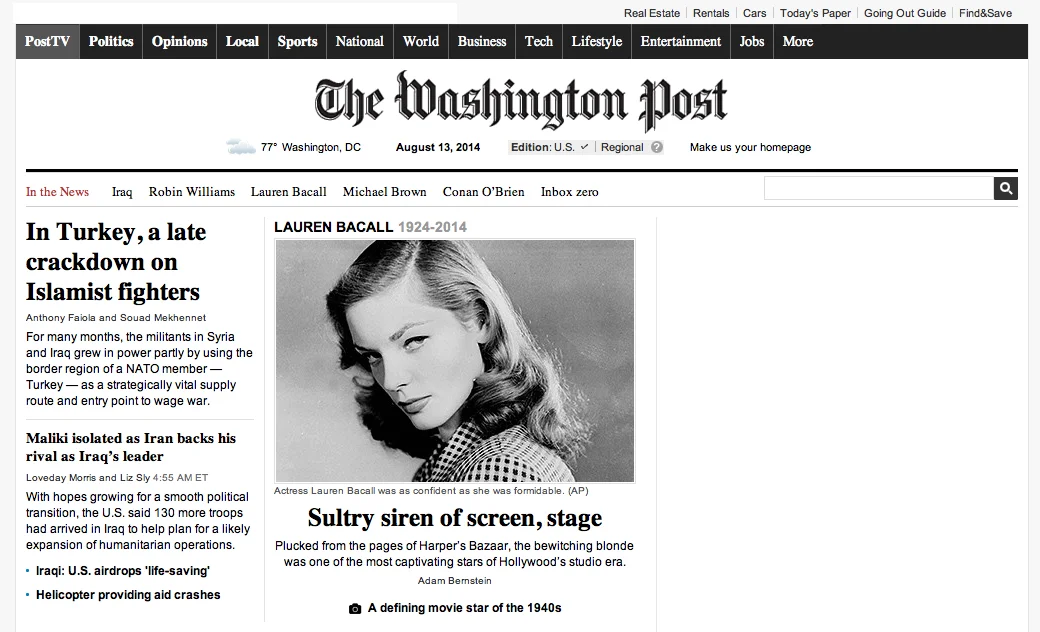Open the World section

[421, 41]
